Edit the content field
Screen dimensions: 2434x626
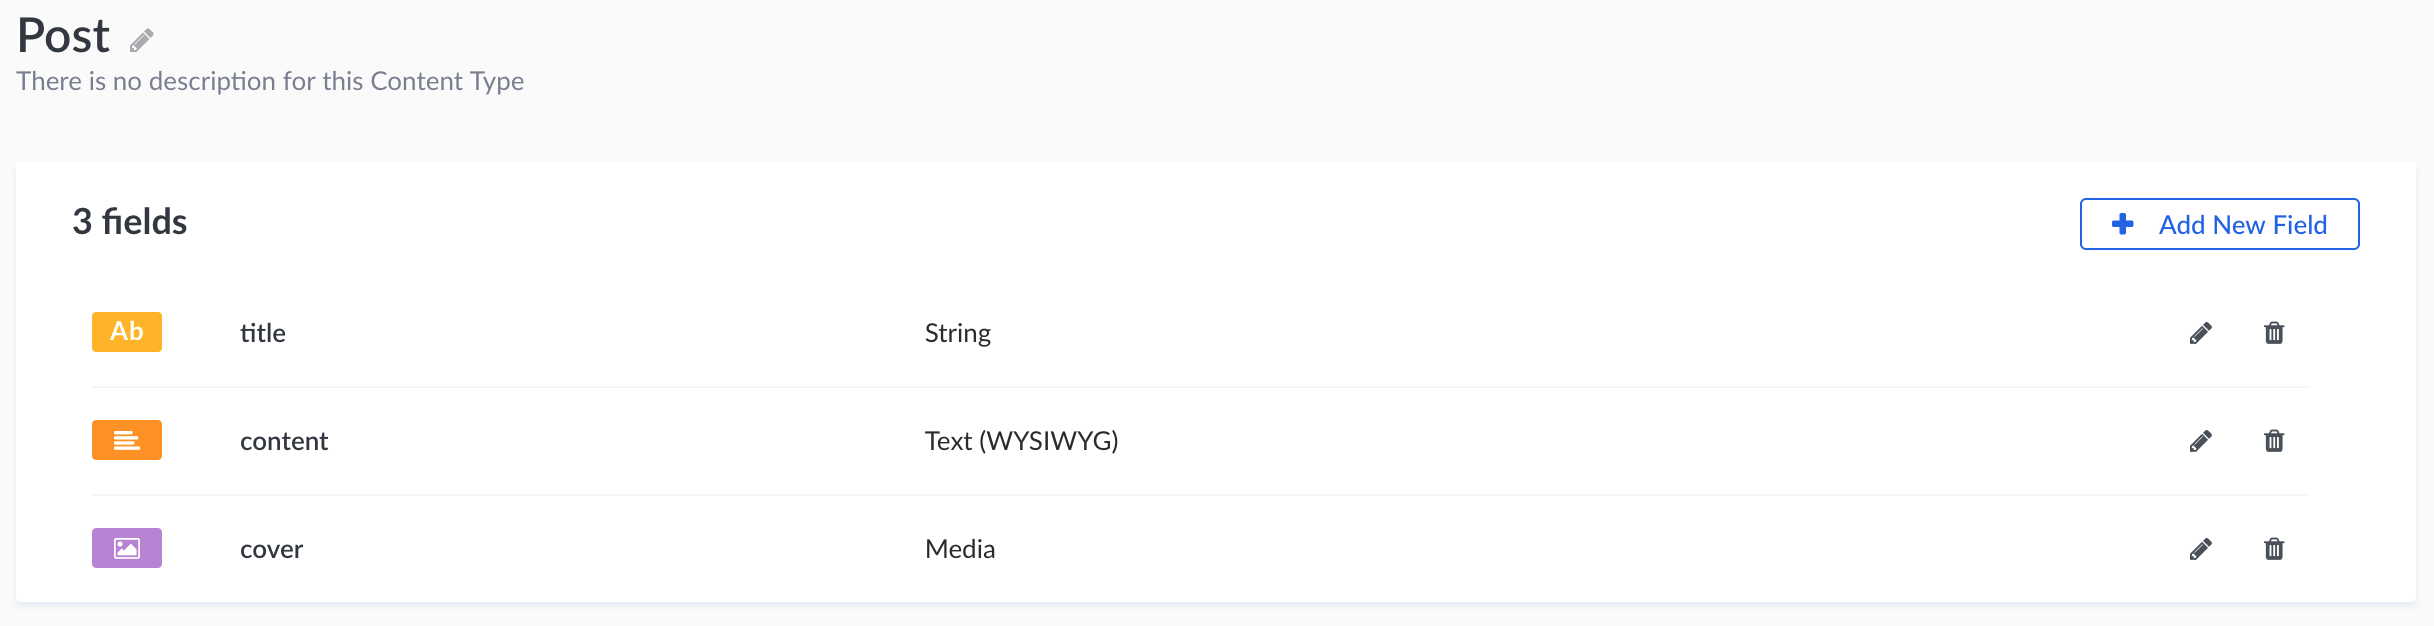(x=2200, y=441)
